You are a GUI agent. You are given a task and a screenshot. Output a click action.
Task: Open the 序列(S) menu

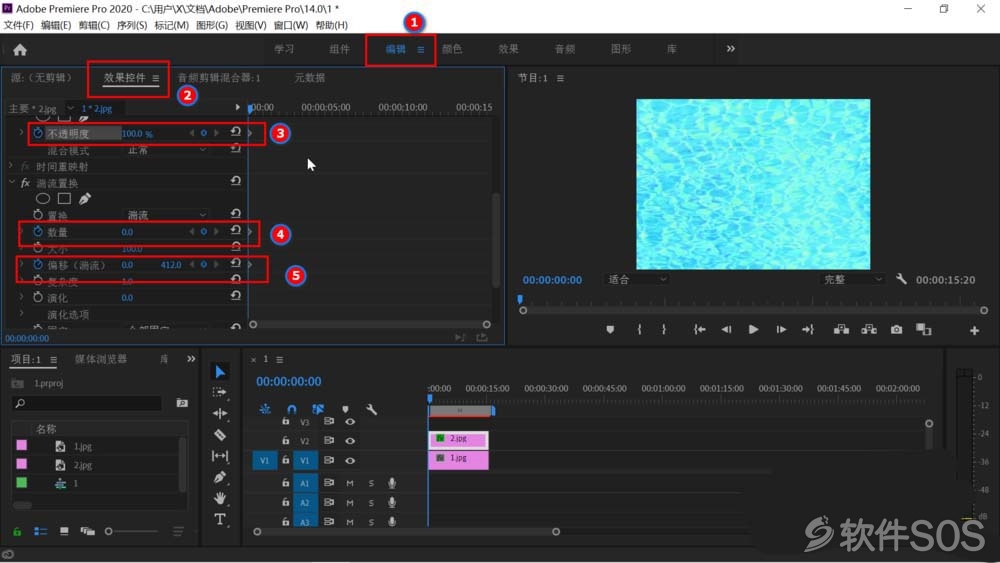[x=131, y=25]
